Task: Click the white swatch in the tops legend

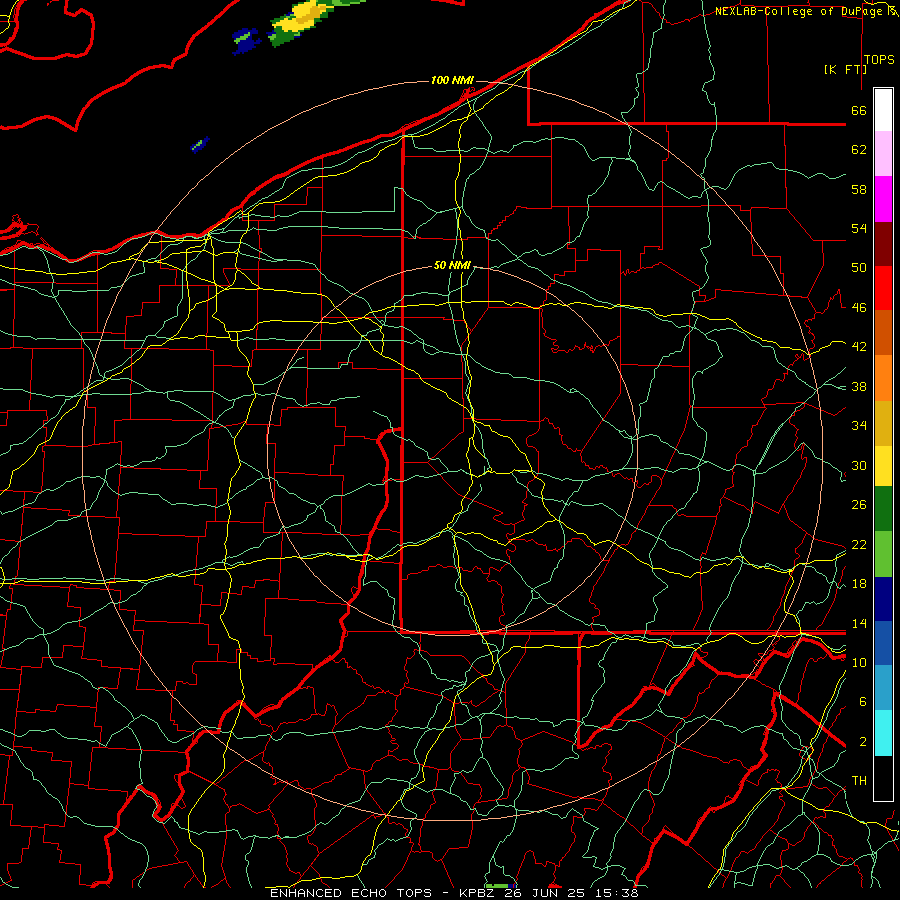Action: click(x=883, y=110)
